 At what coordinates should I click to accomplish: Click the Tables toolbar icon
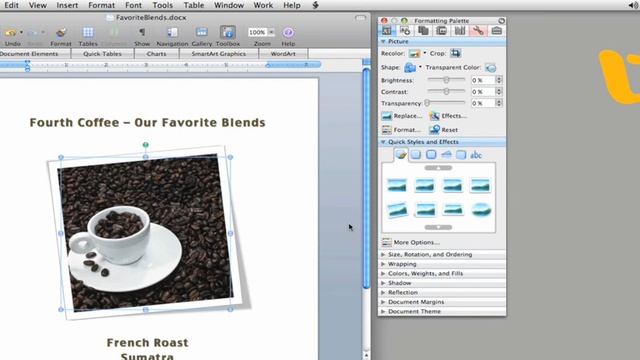coord(88,32)
